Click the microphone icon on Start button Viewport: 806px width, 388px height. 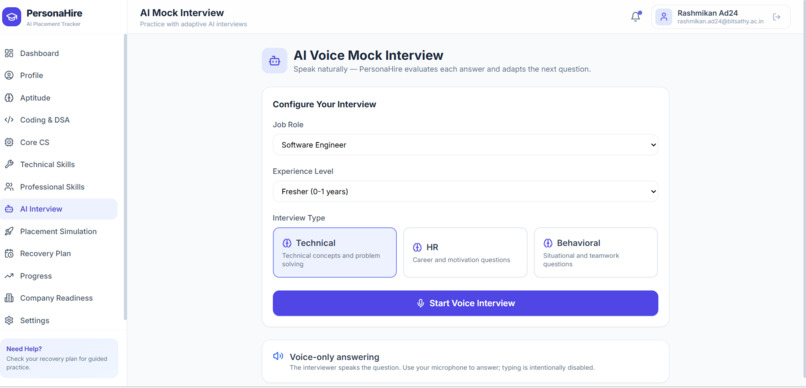(x=420, y=303)
